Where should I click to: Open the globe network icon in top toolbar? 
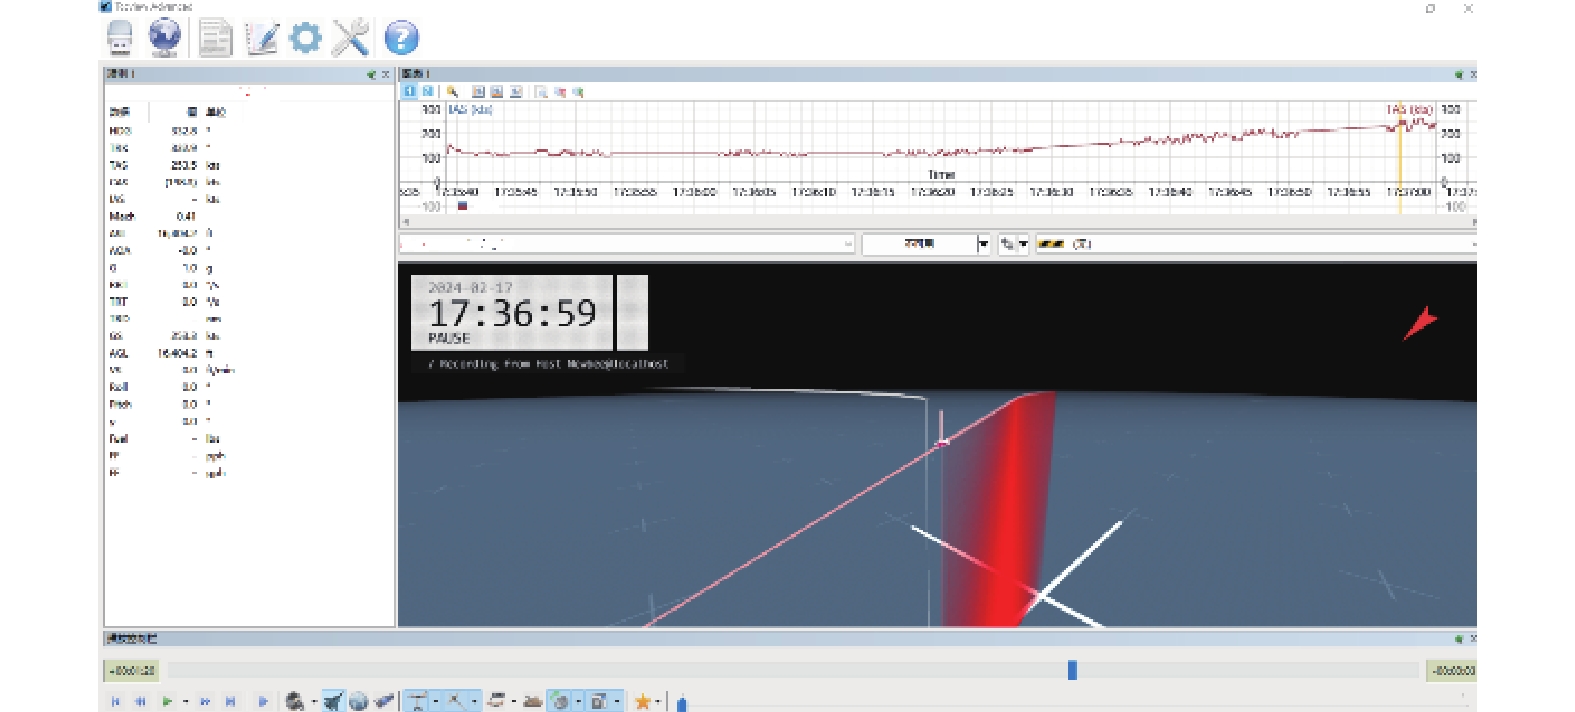tap(165, 38)
